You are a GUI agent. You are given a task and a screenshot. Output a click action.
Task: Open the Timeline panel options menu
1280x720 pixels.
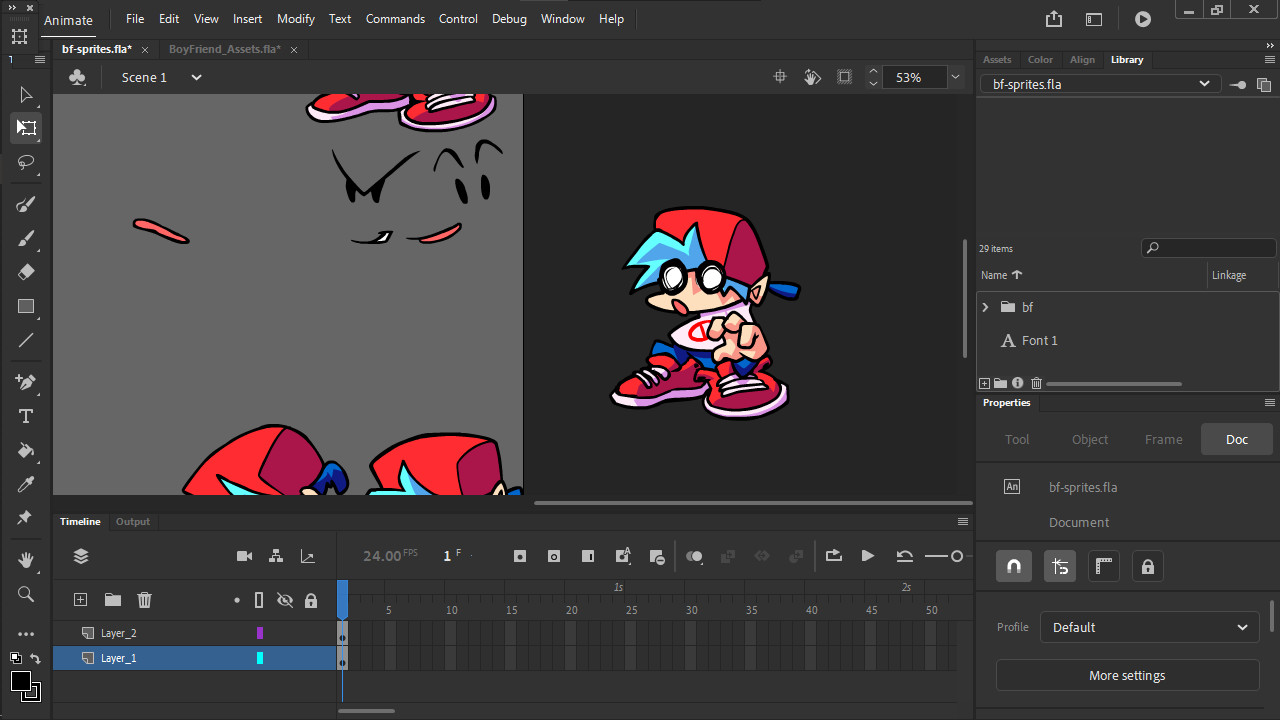pyautogui.click(x=963, y=521)
